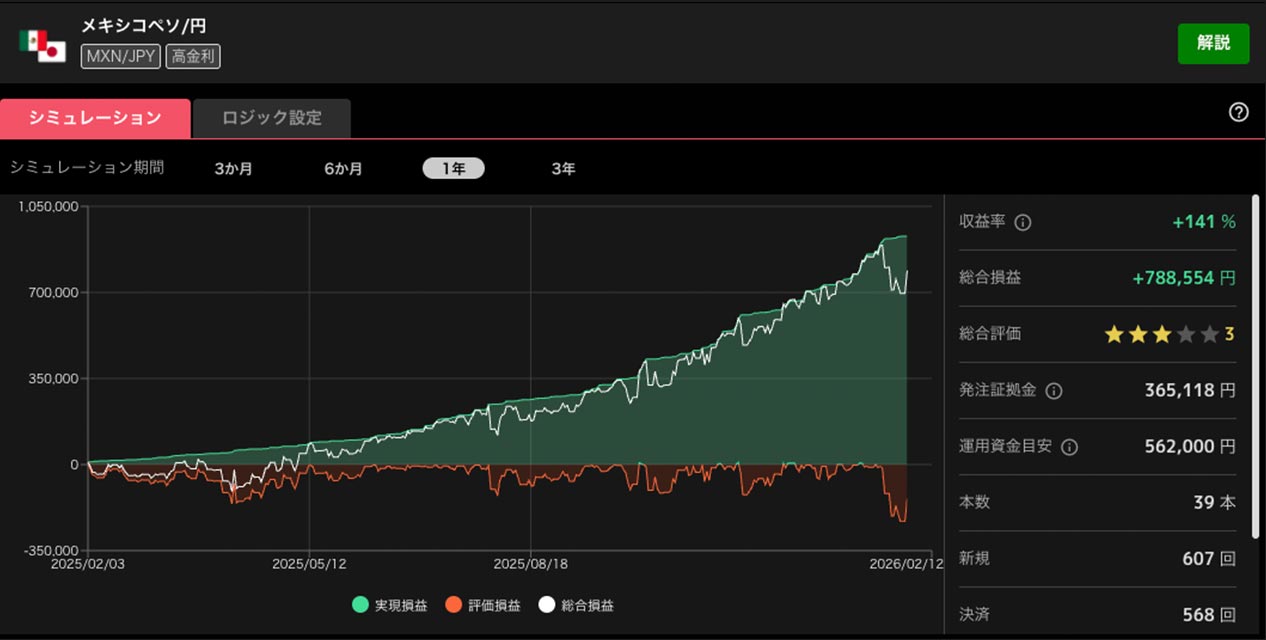Click the 高金利 tag label

point(192,56)
